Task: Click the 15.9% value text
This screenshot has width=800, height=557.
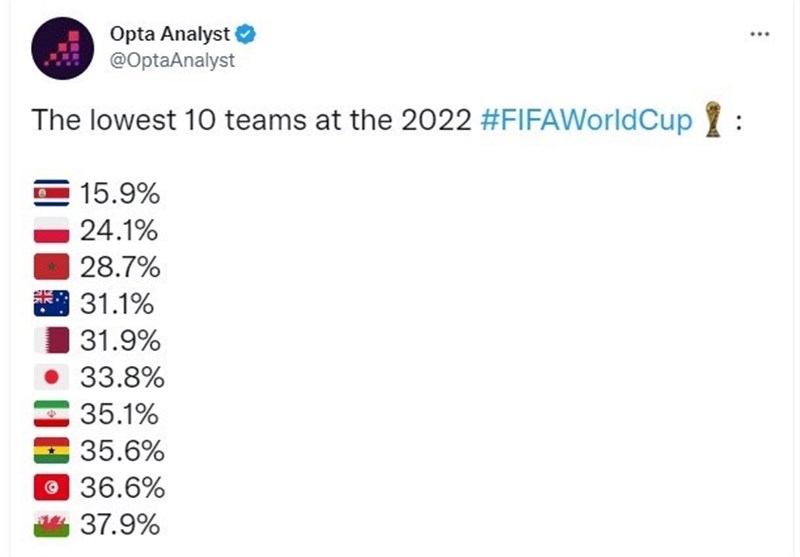Action: coord(120,193)
